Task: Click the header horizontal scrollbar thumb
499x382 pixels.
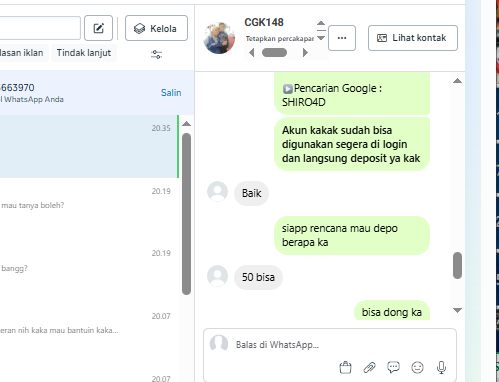Action: [274, 53]
